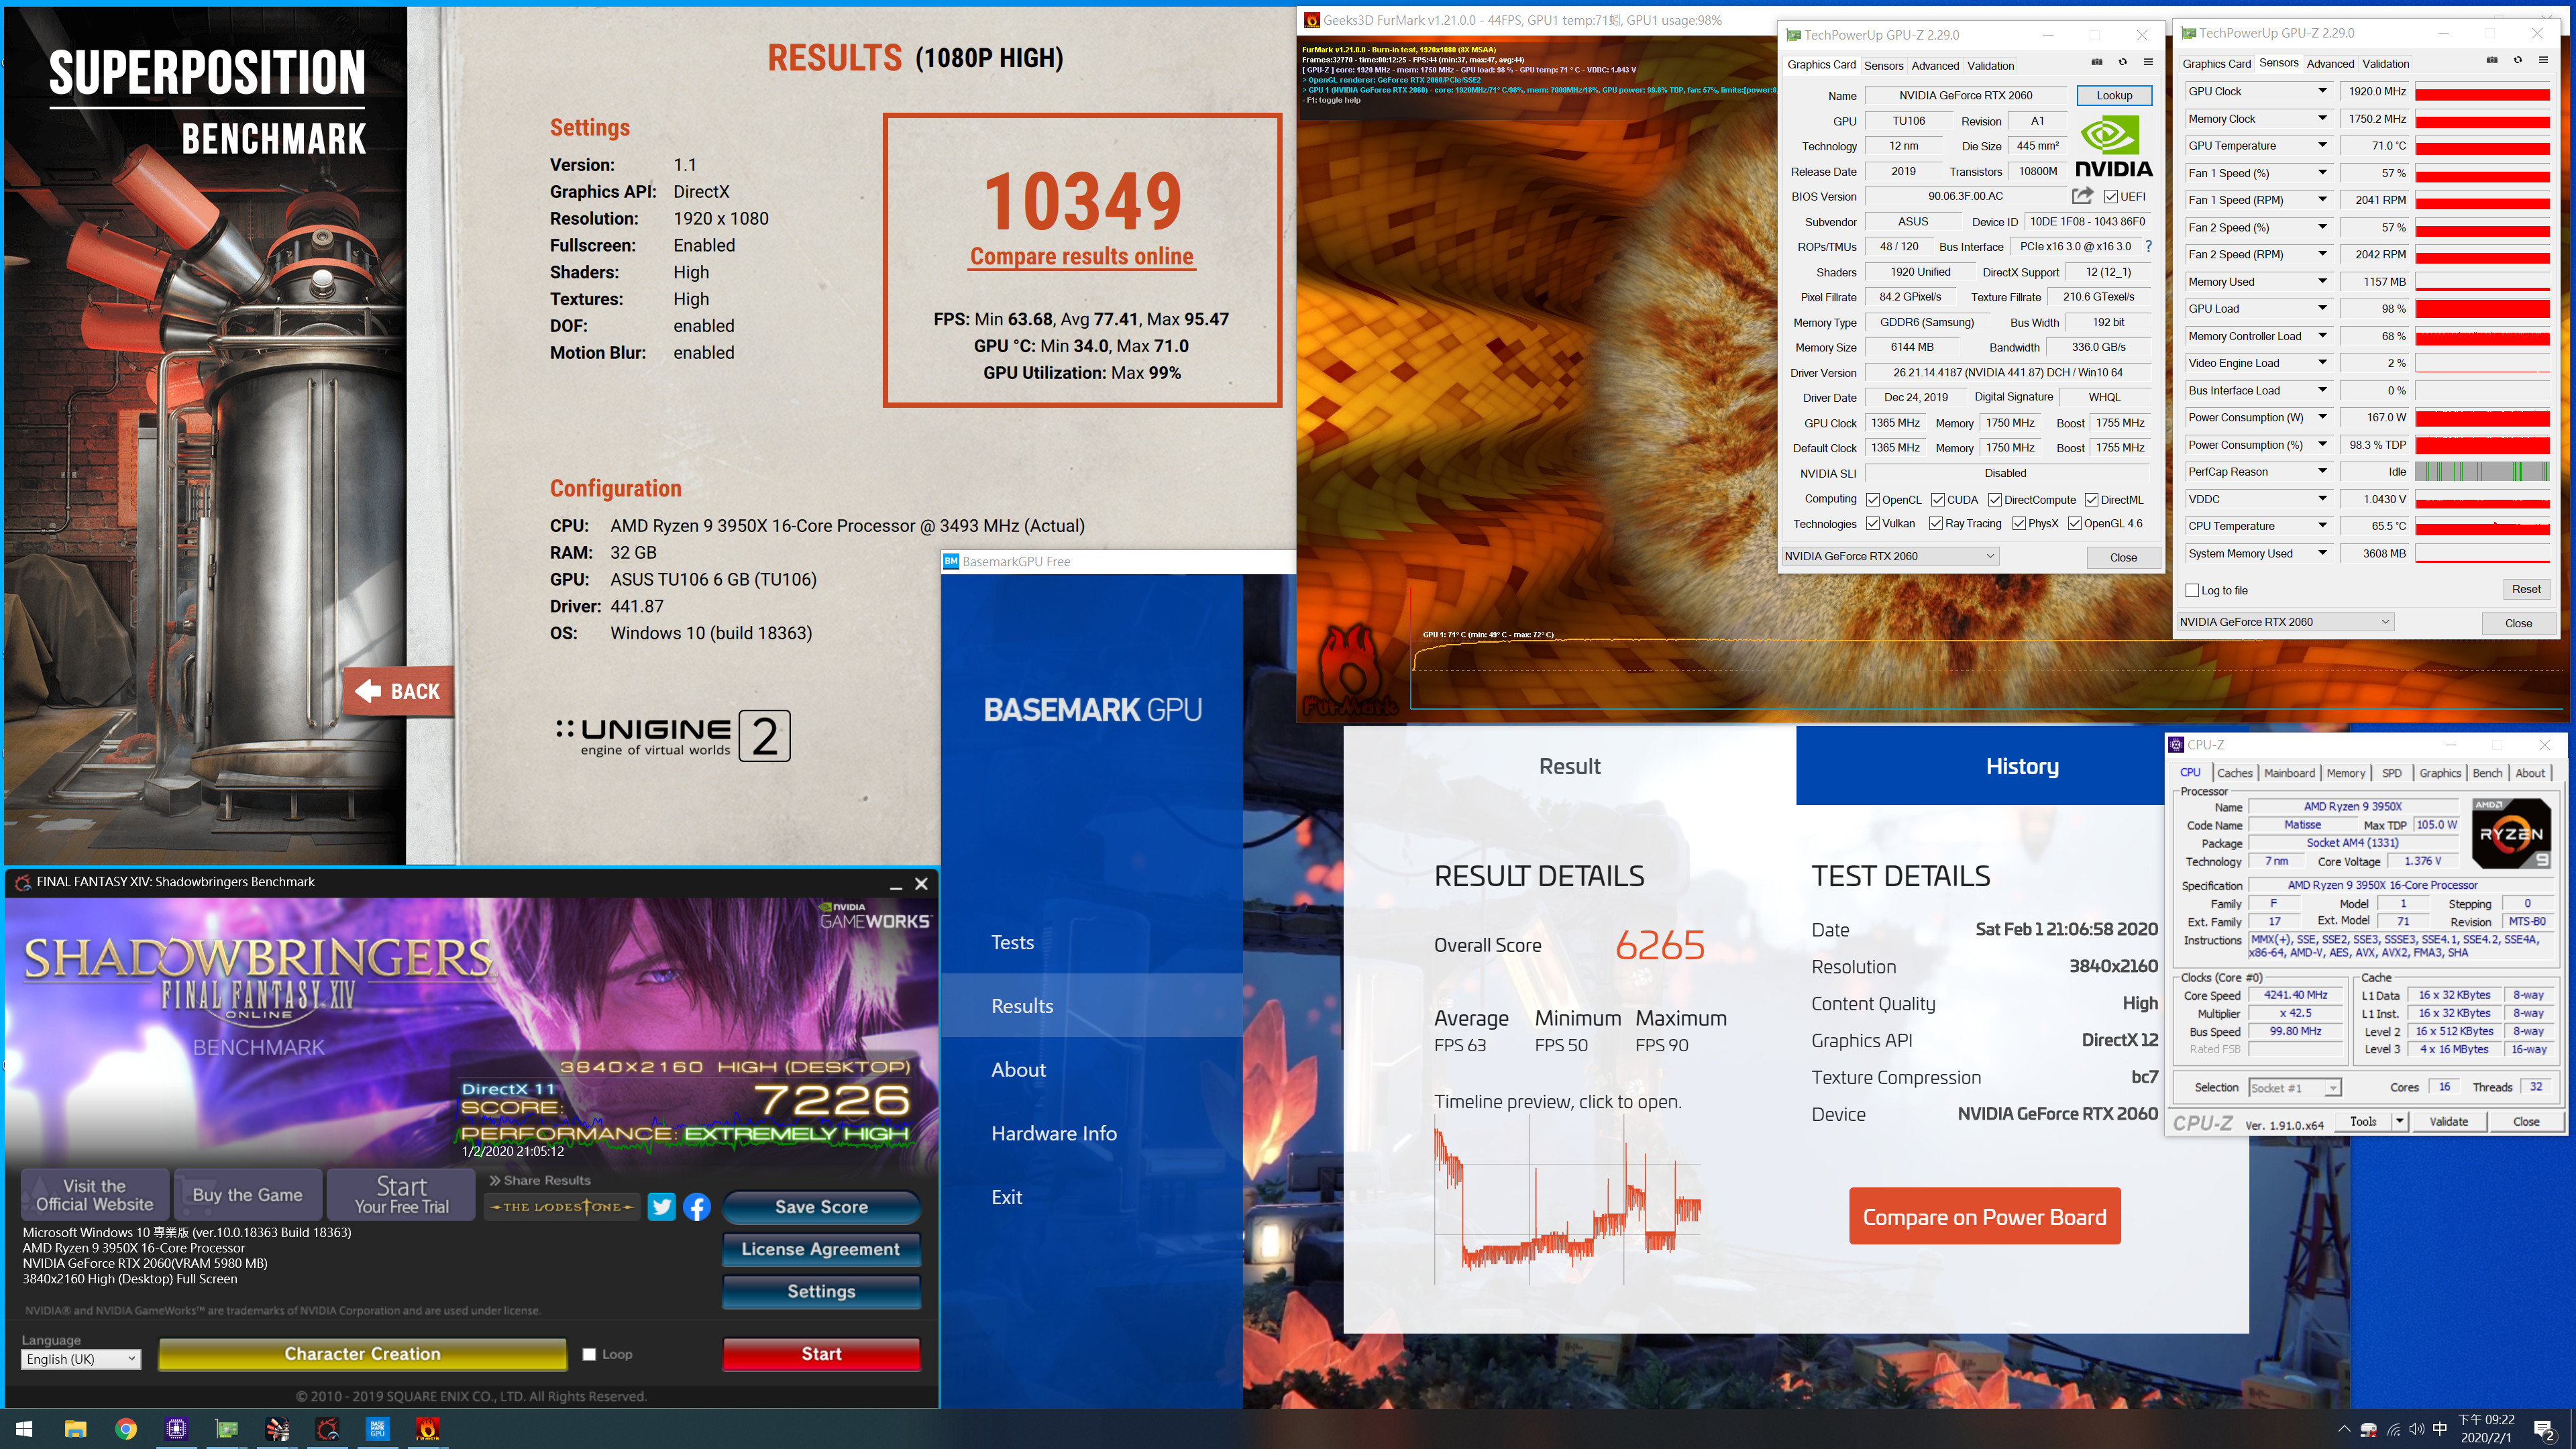Open GPU selector dropdown in GPU-Z sensors window
This screenshot has height=1449, width=2576.
2285,622
